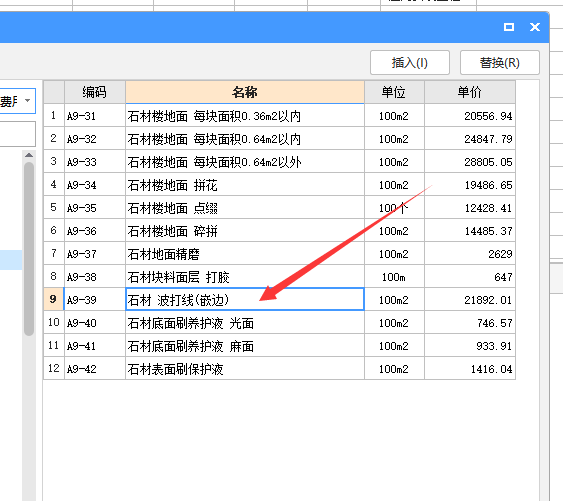Select row 石材楼地面 碎拼
Image resolution: width=563 pixels, height=501 pixels.
245,231
